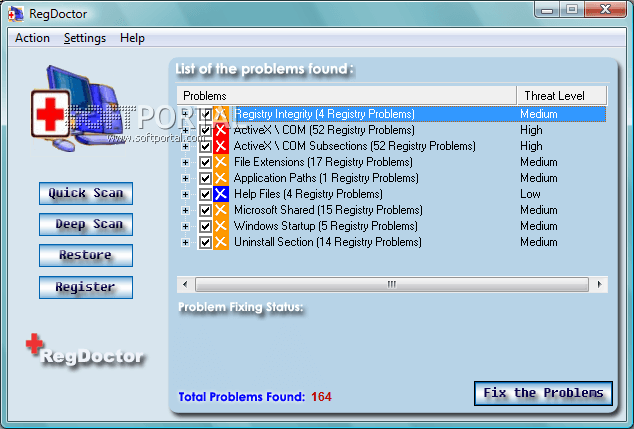Click the orange X icon for Uninstall Section
Screen dimensions: 634x429
point(221,242)
